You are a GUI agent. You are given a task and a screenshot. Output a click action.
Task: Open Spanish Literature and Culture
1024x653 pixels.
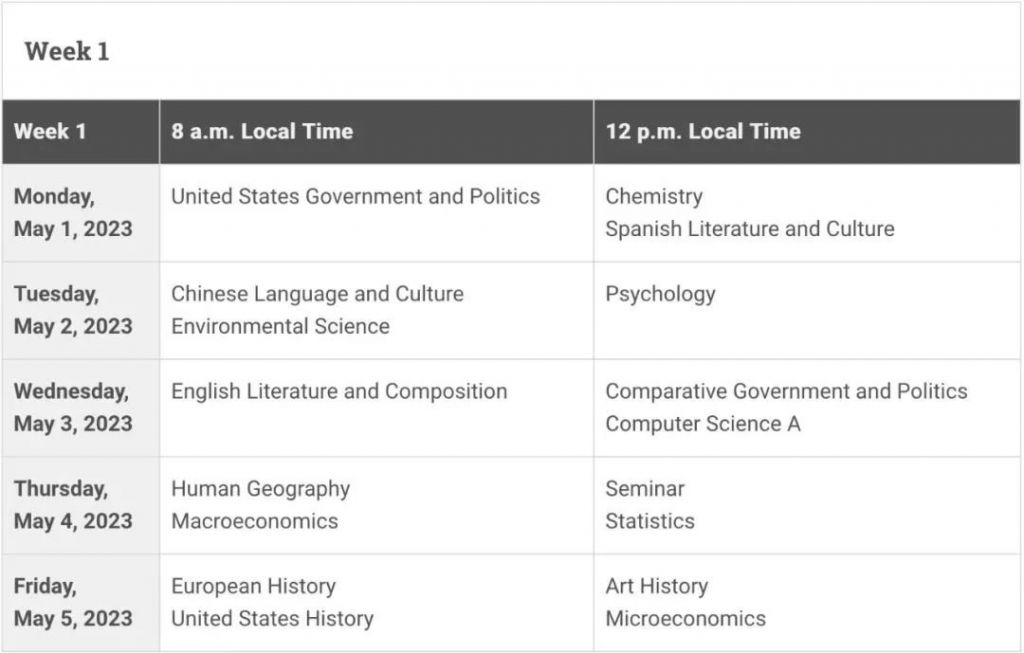pos(750,229)
